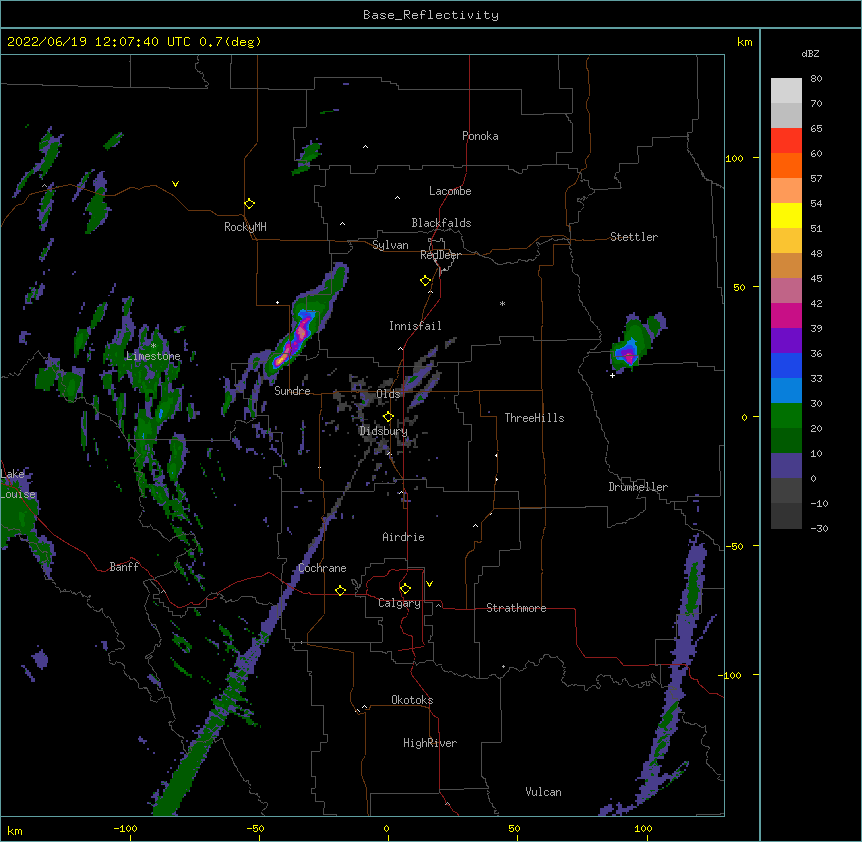Click the white asterisk marker east of Innisfail
862x842 pixels.
502,303
